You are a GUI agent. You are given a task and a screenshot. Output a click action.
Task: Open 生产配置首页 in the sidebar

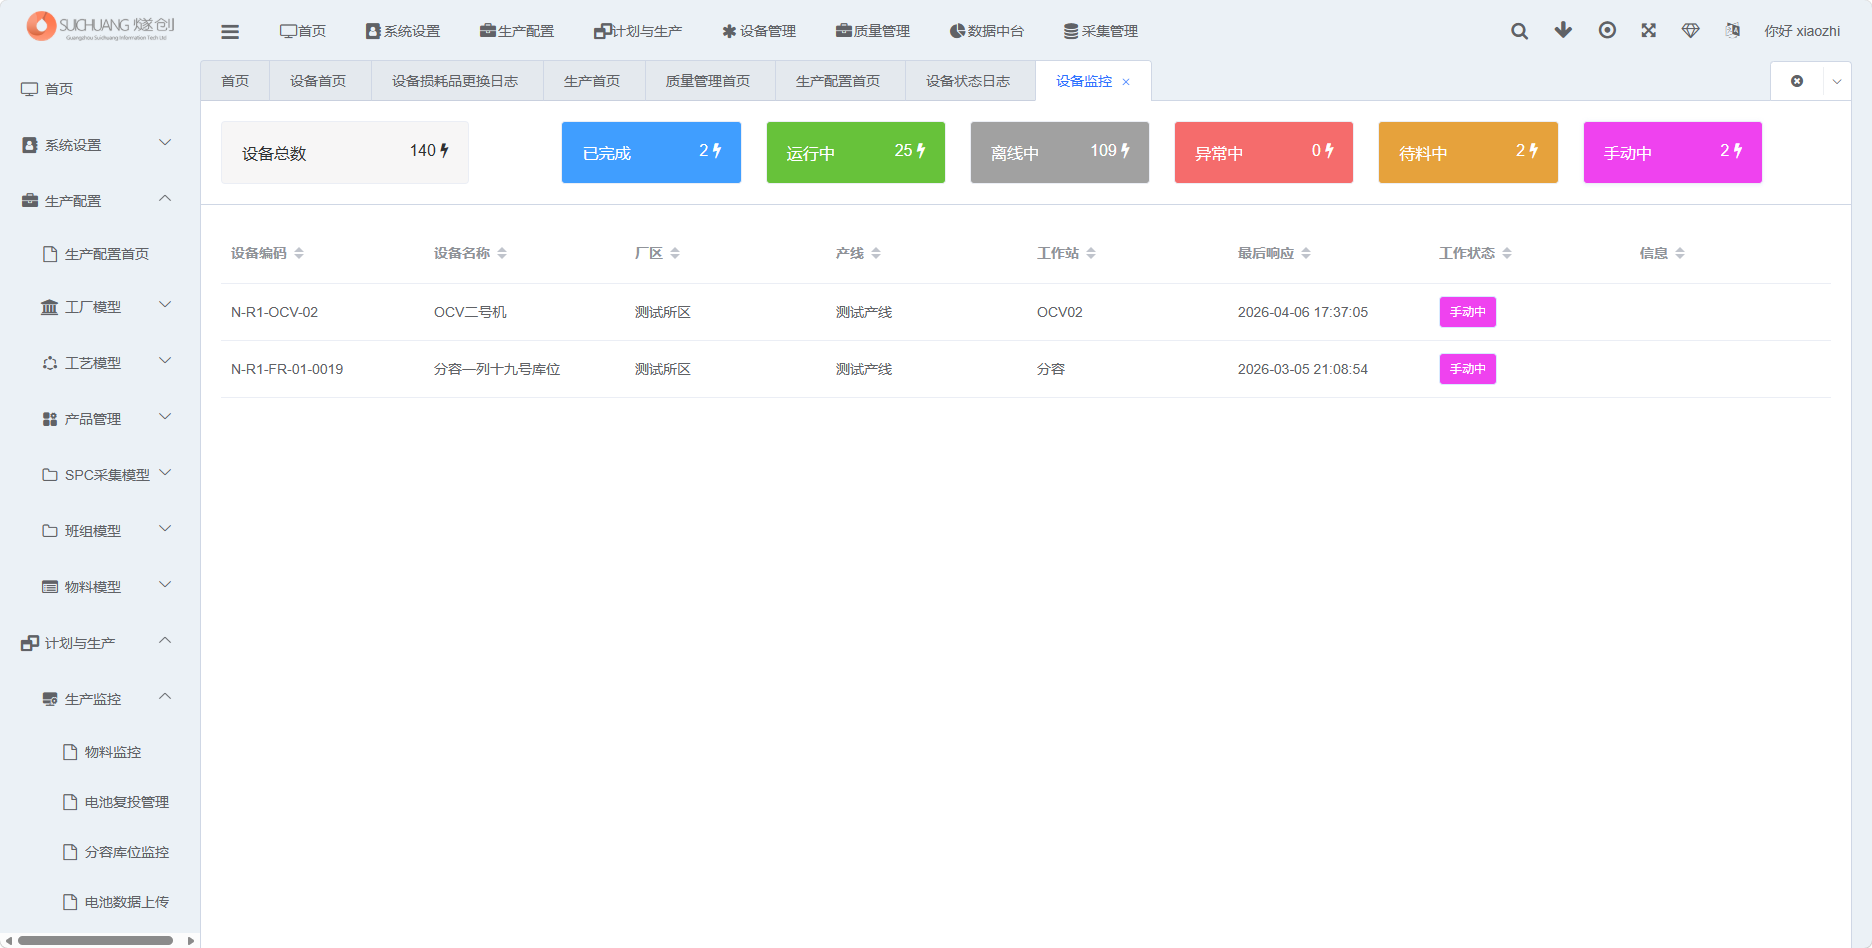point(100,254)
